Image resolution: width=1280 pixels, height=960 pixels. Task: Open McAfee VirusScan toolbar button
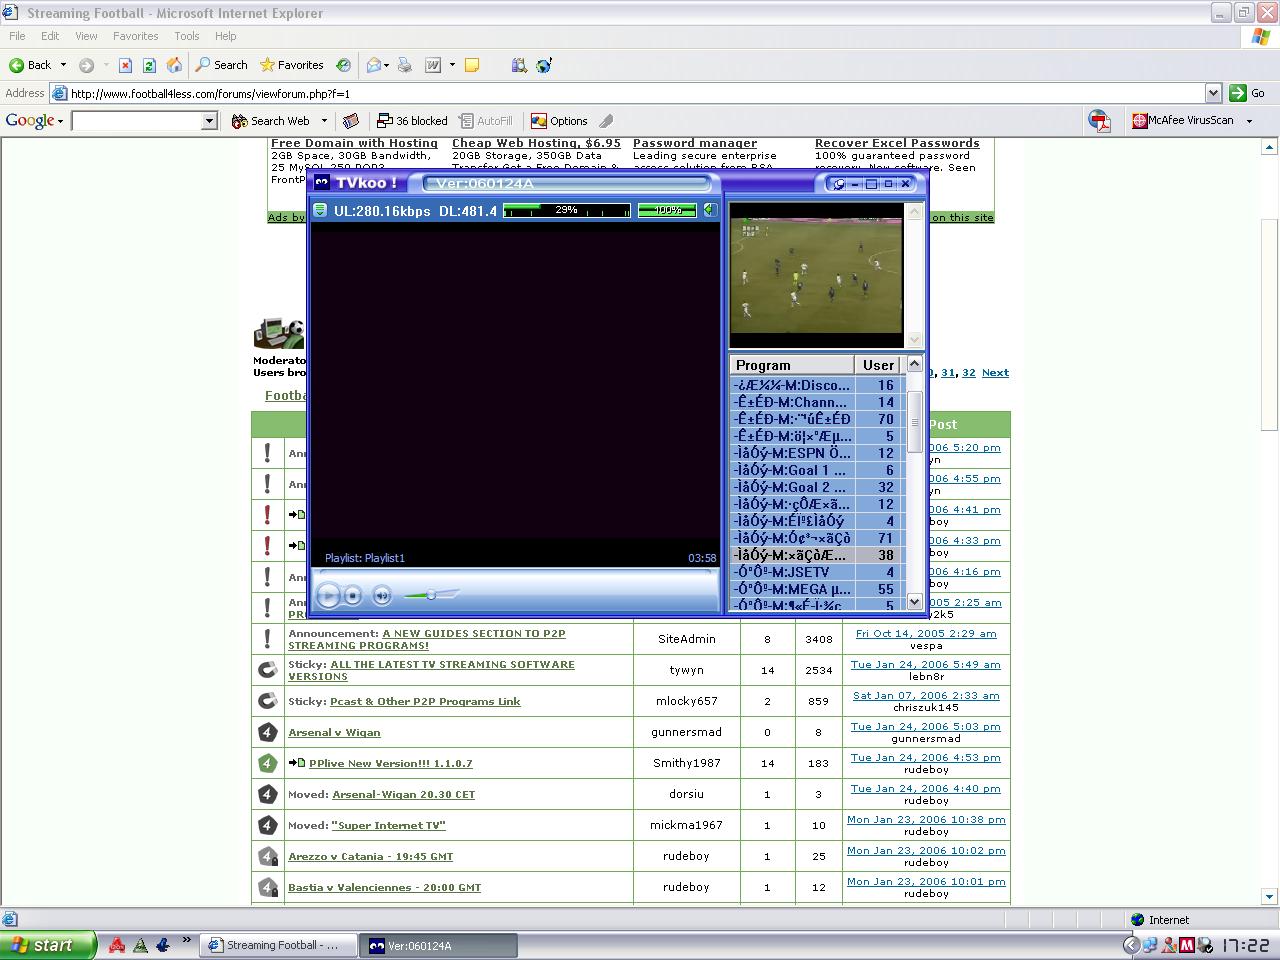(x=1183, y=120)
